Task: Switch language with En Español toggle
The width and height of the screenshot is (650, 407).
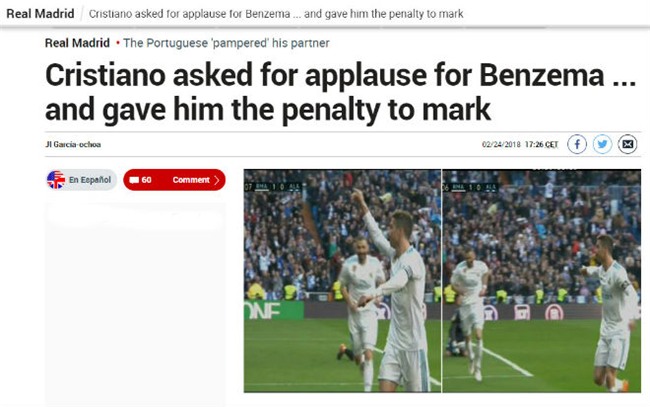Action: pos(82,180)
